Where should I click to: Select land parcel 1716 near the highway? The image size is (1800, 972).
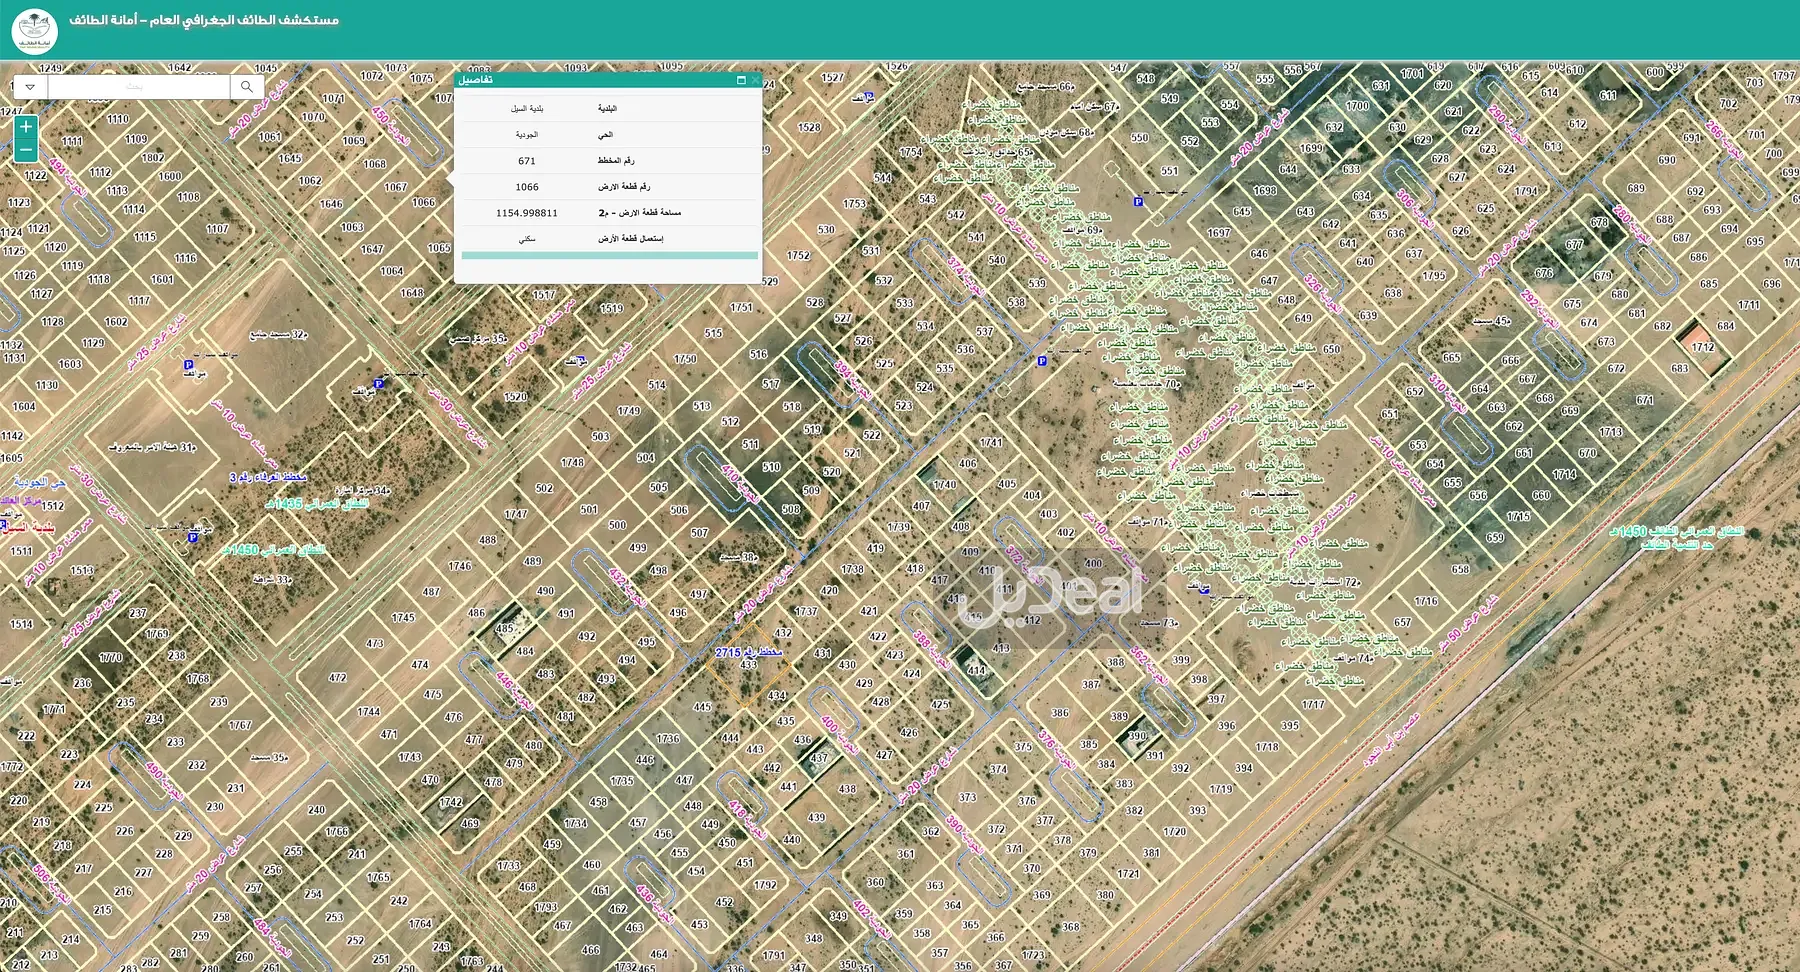pyautogui.click(x=1426, y=601)
